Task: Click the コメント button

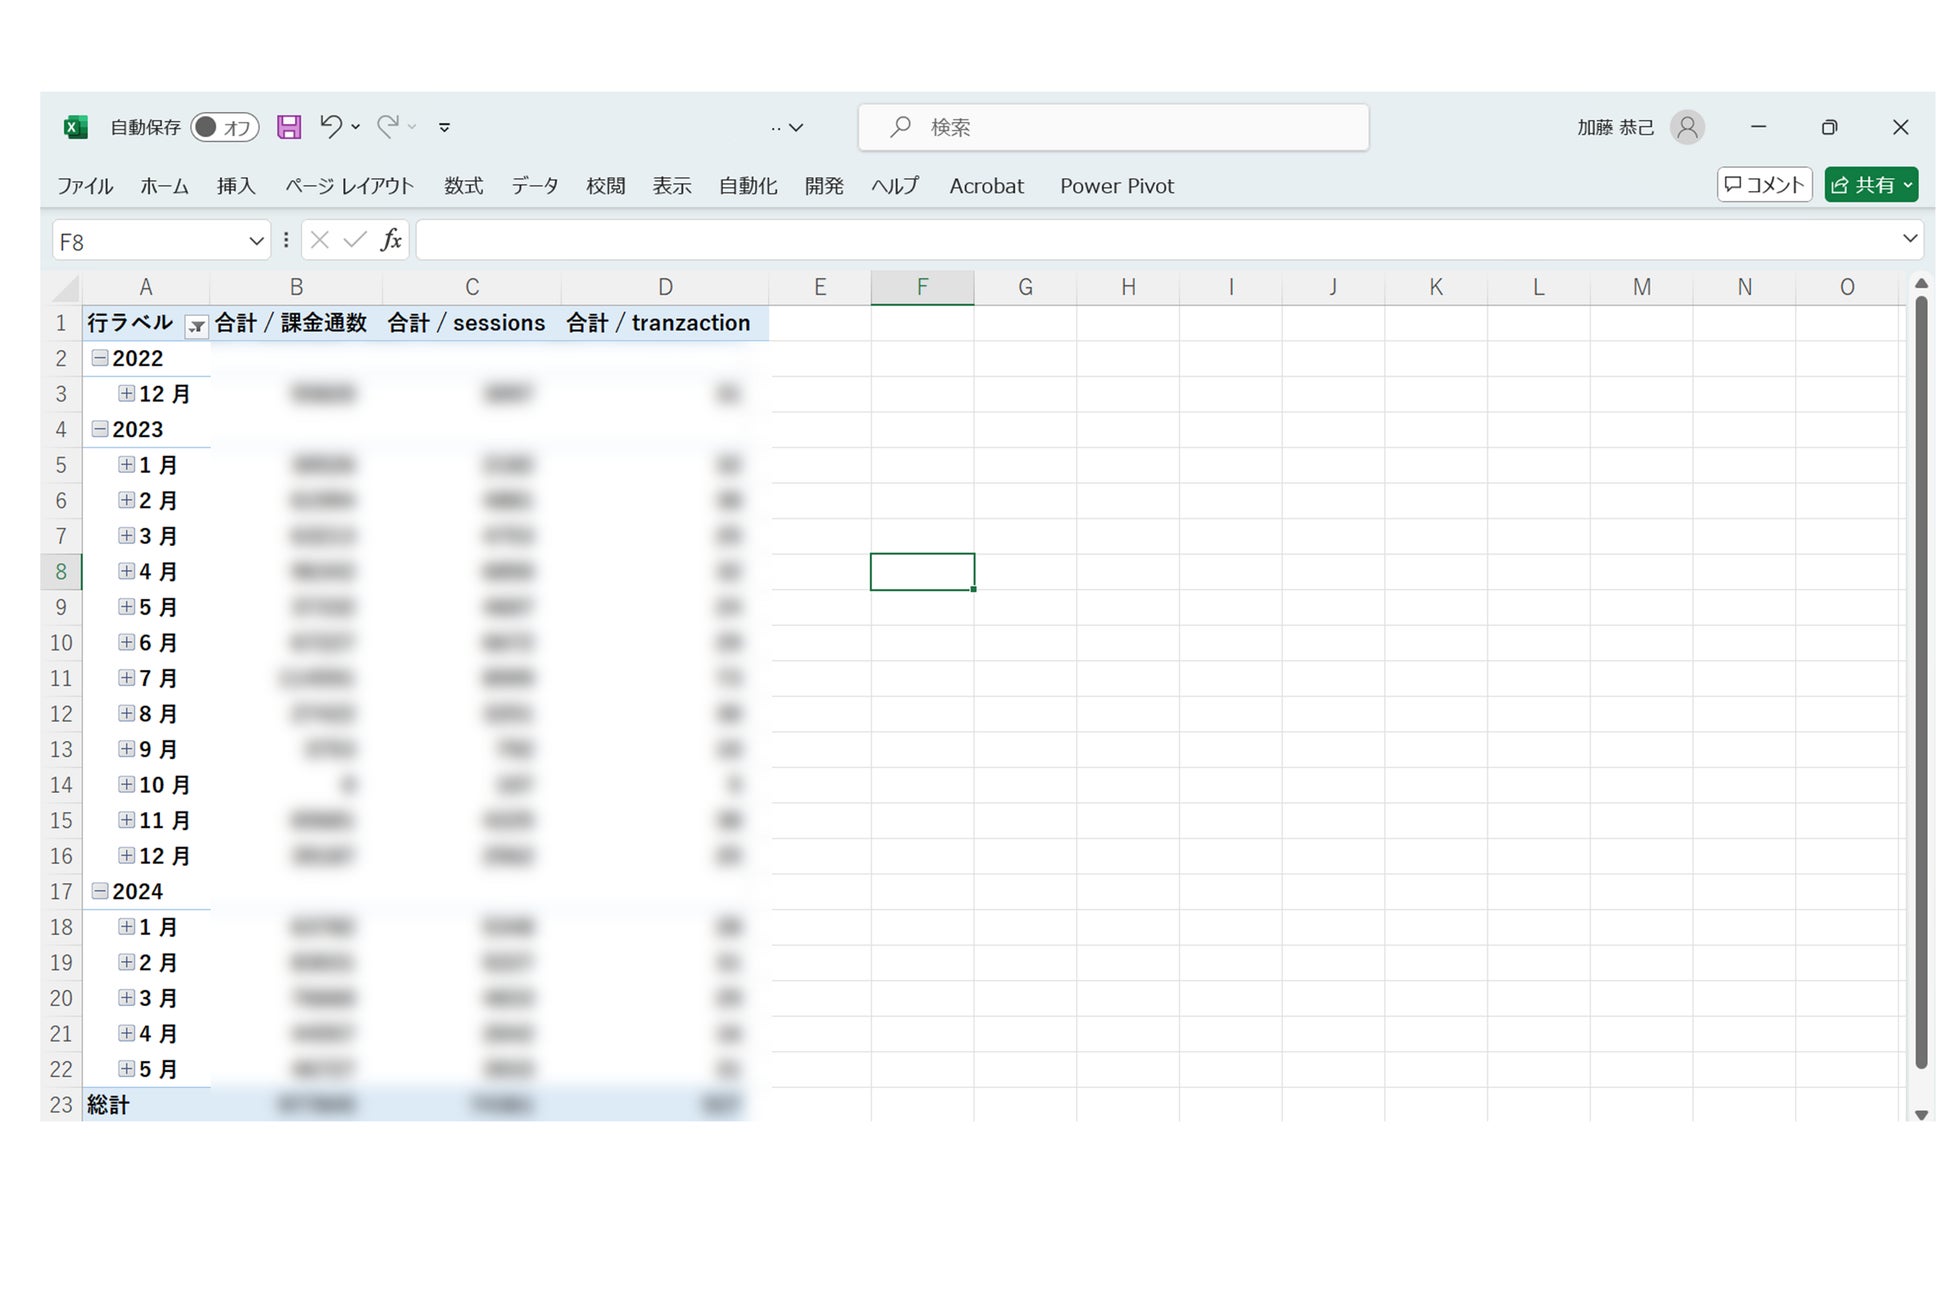Action: pos(1764,185)
